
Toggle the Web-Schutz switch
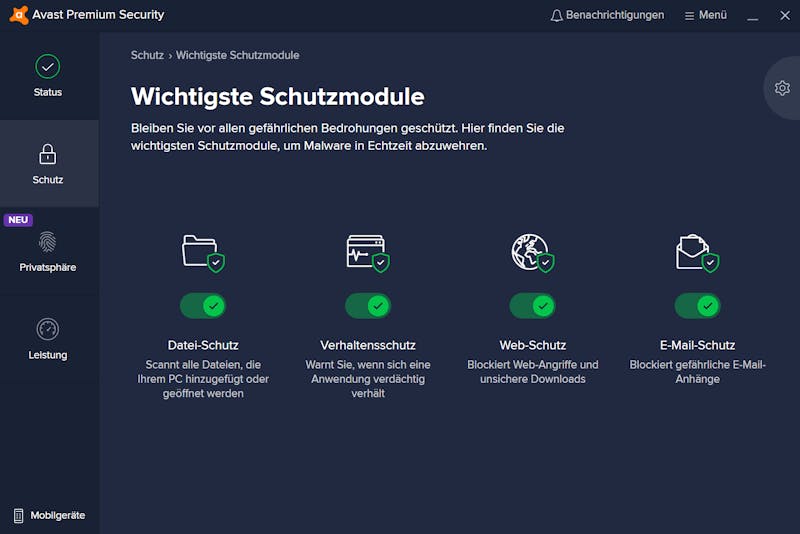click(x=533, y=306)
